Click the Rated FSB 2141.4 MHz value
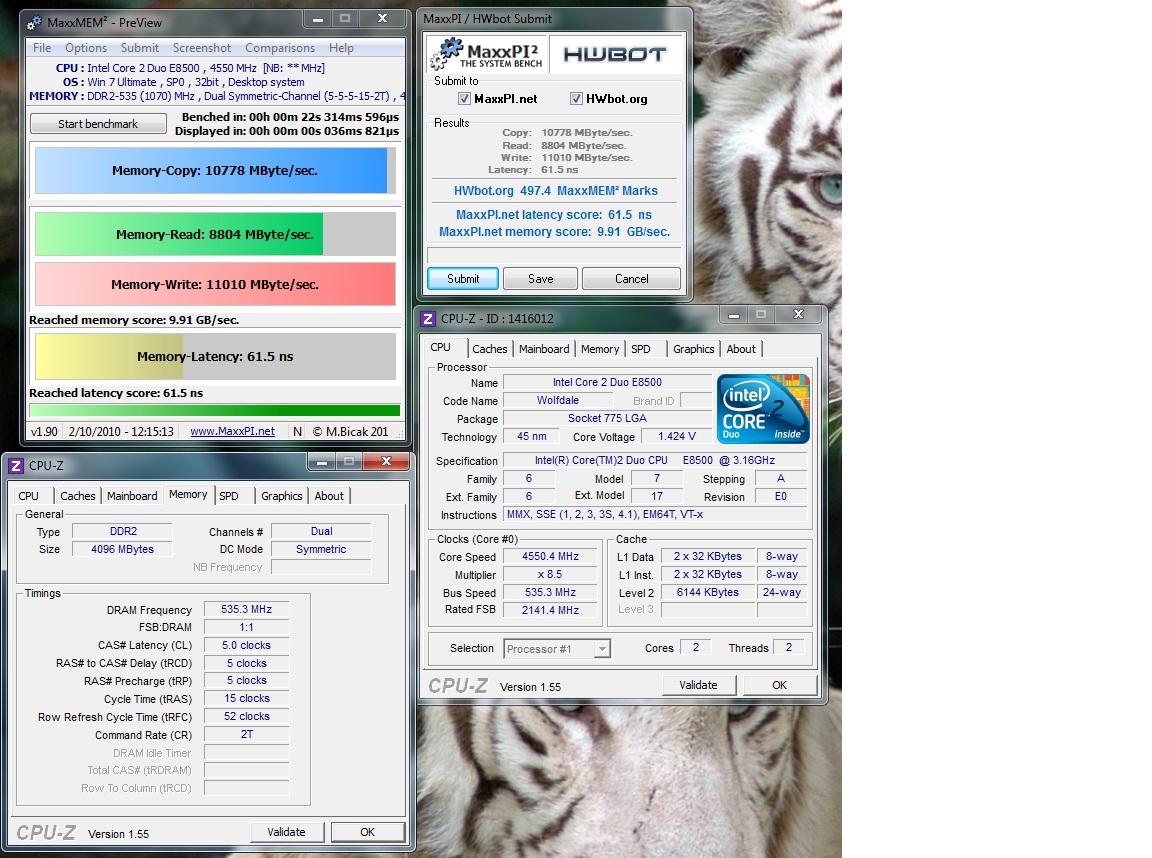Viewport: 1152px width, 858px height. (x=550, y=610)
